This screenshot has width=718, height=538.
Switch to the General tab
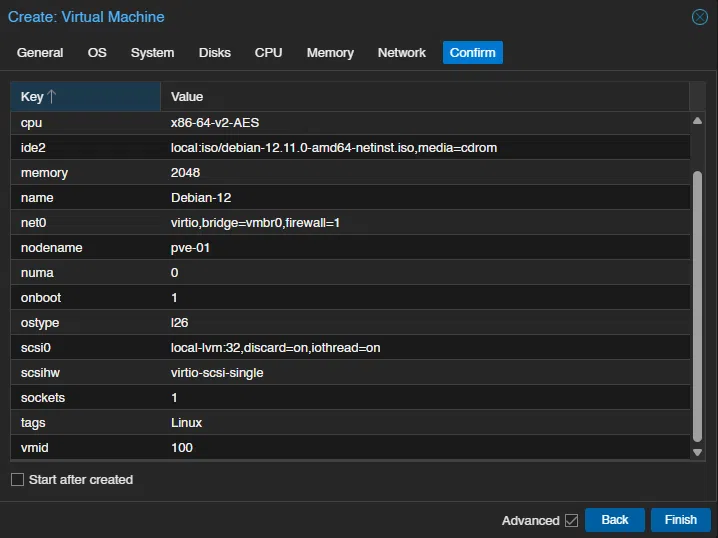(40, 53)
